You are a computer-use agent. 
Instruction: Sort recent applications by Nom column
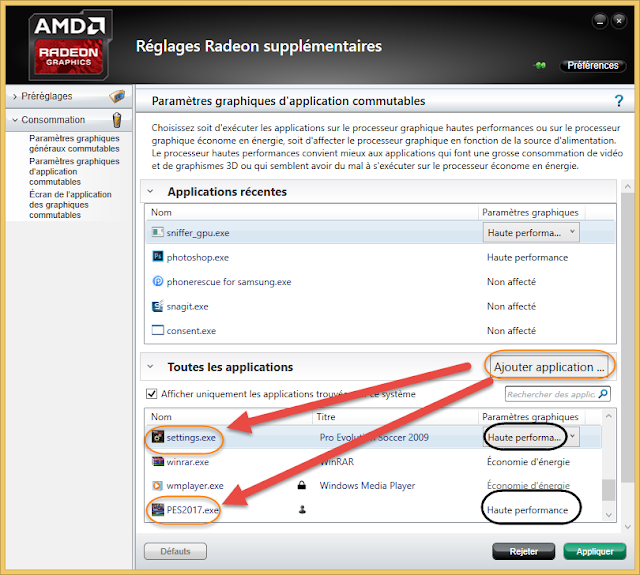click(161, 212)
